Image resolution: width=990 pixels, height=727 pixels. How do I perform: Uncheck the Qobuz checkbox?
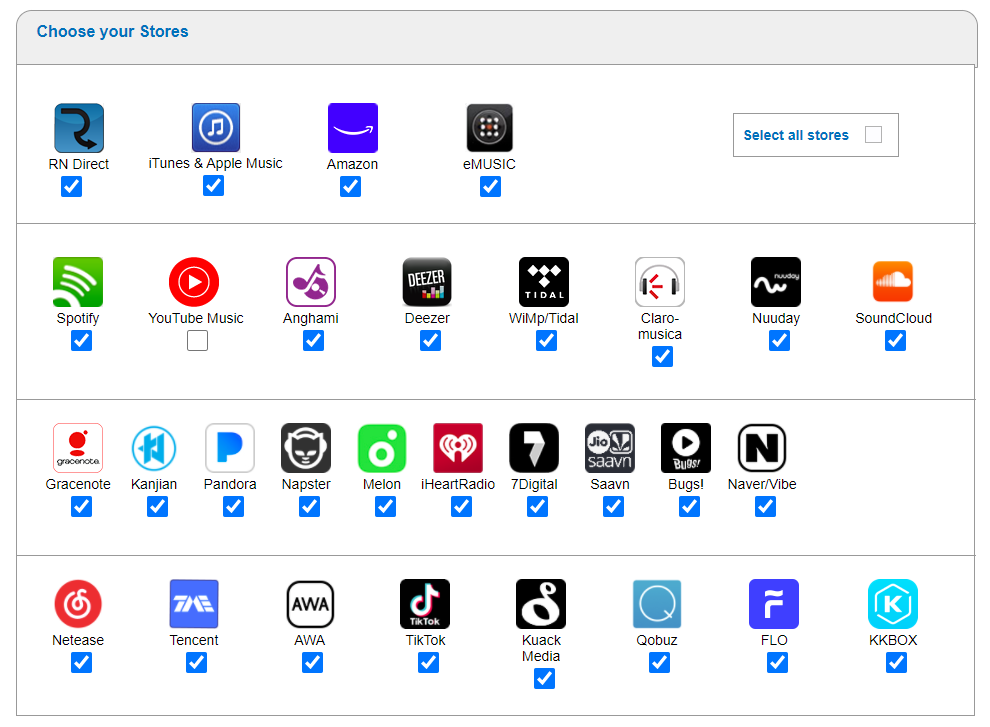click(x=659, y=663)
